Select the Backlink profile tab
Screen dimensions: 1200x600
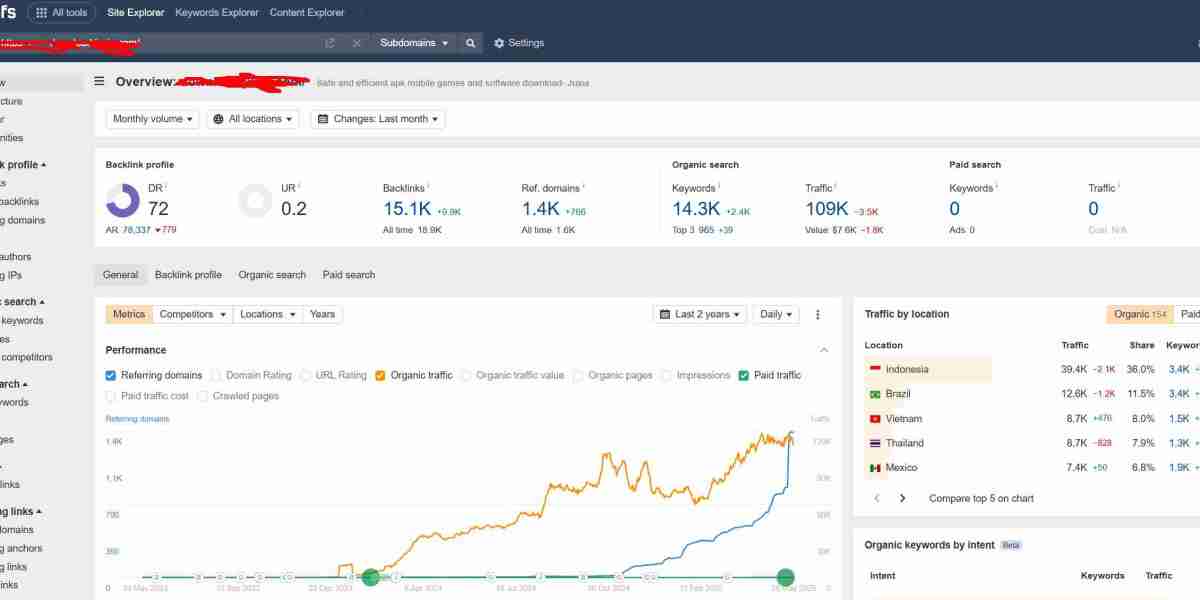tap(188, 275)
